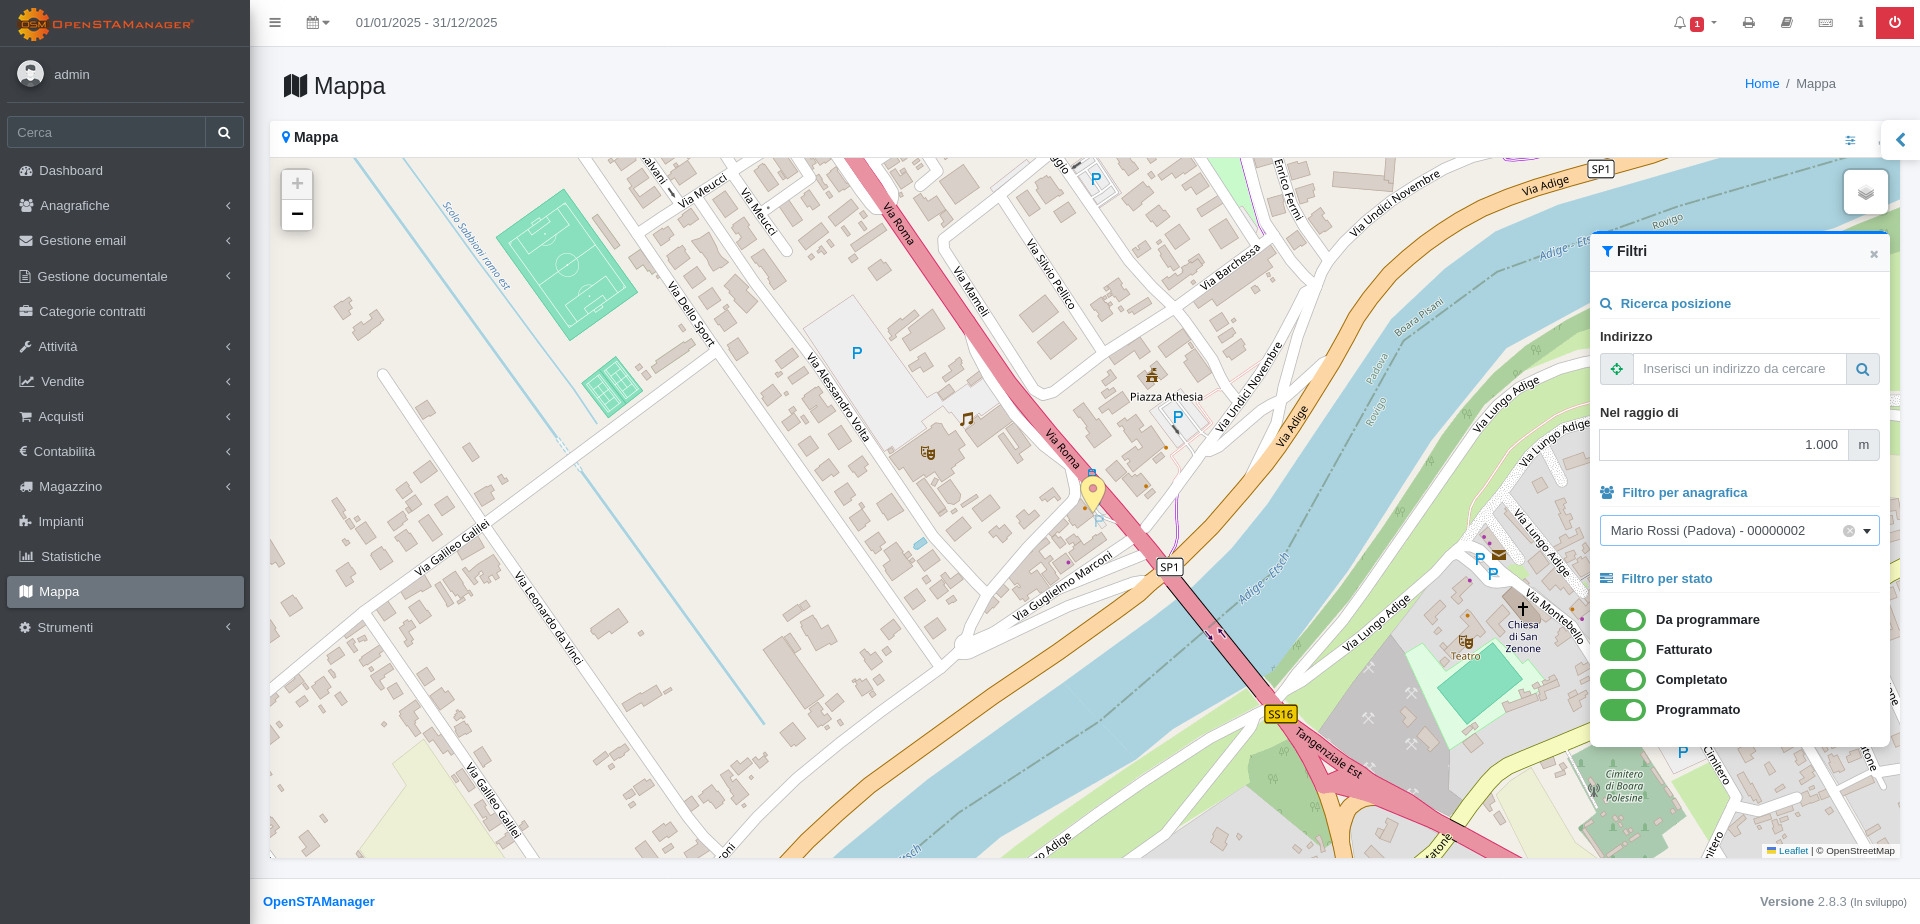Open the calendar period dropdown
The image size is (1920, 924).
click(318, 23)
